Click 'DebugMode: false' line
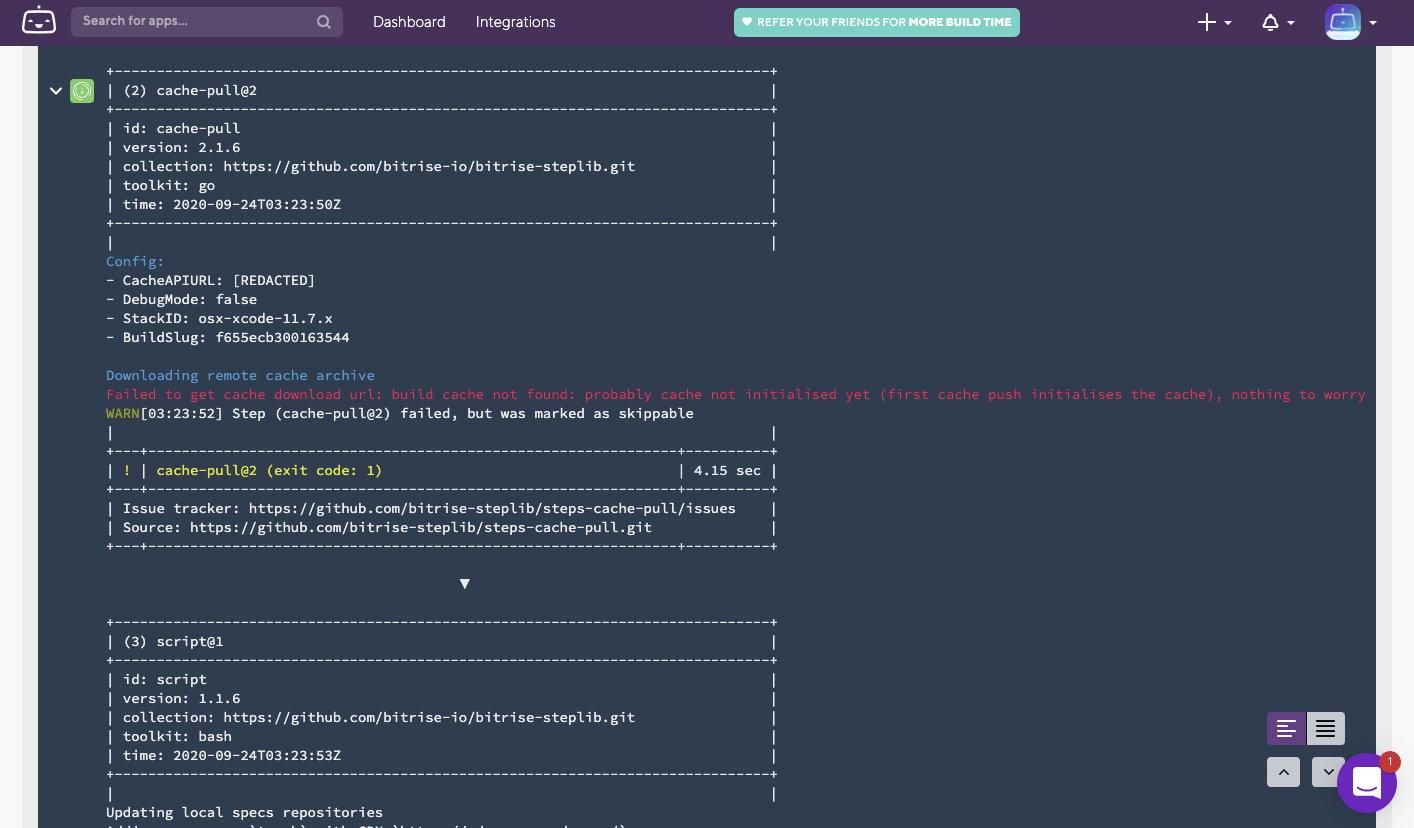 tap(182, 299)
